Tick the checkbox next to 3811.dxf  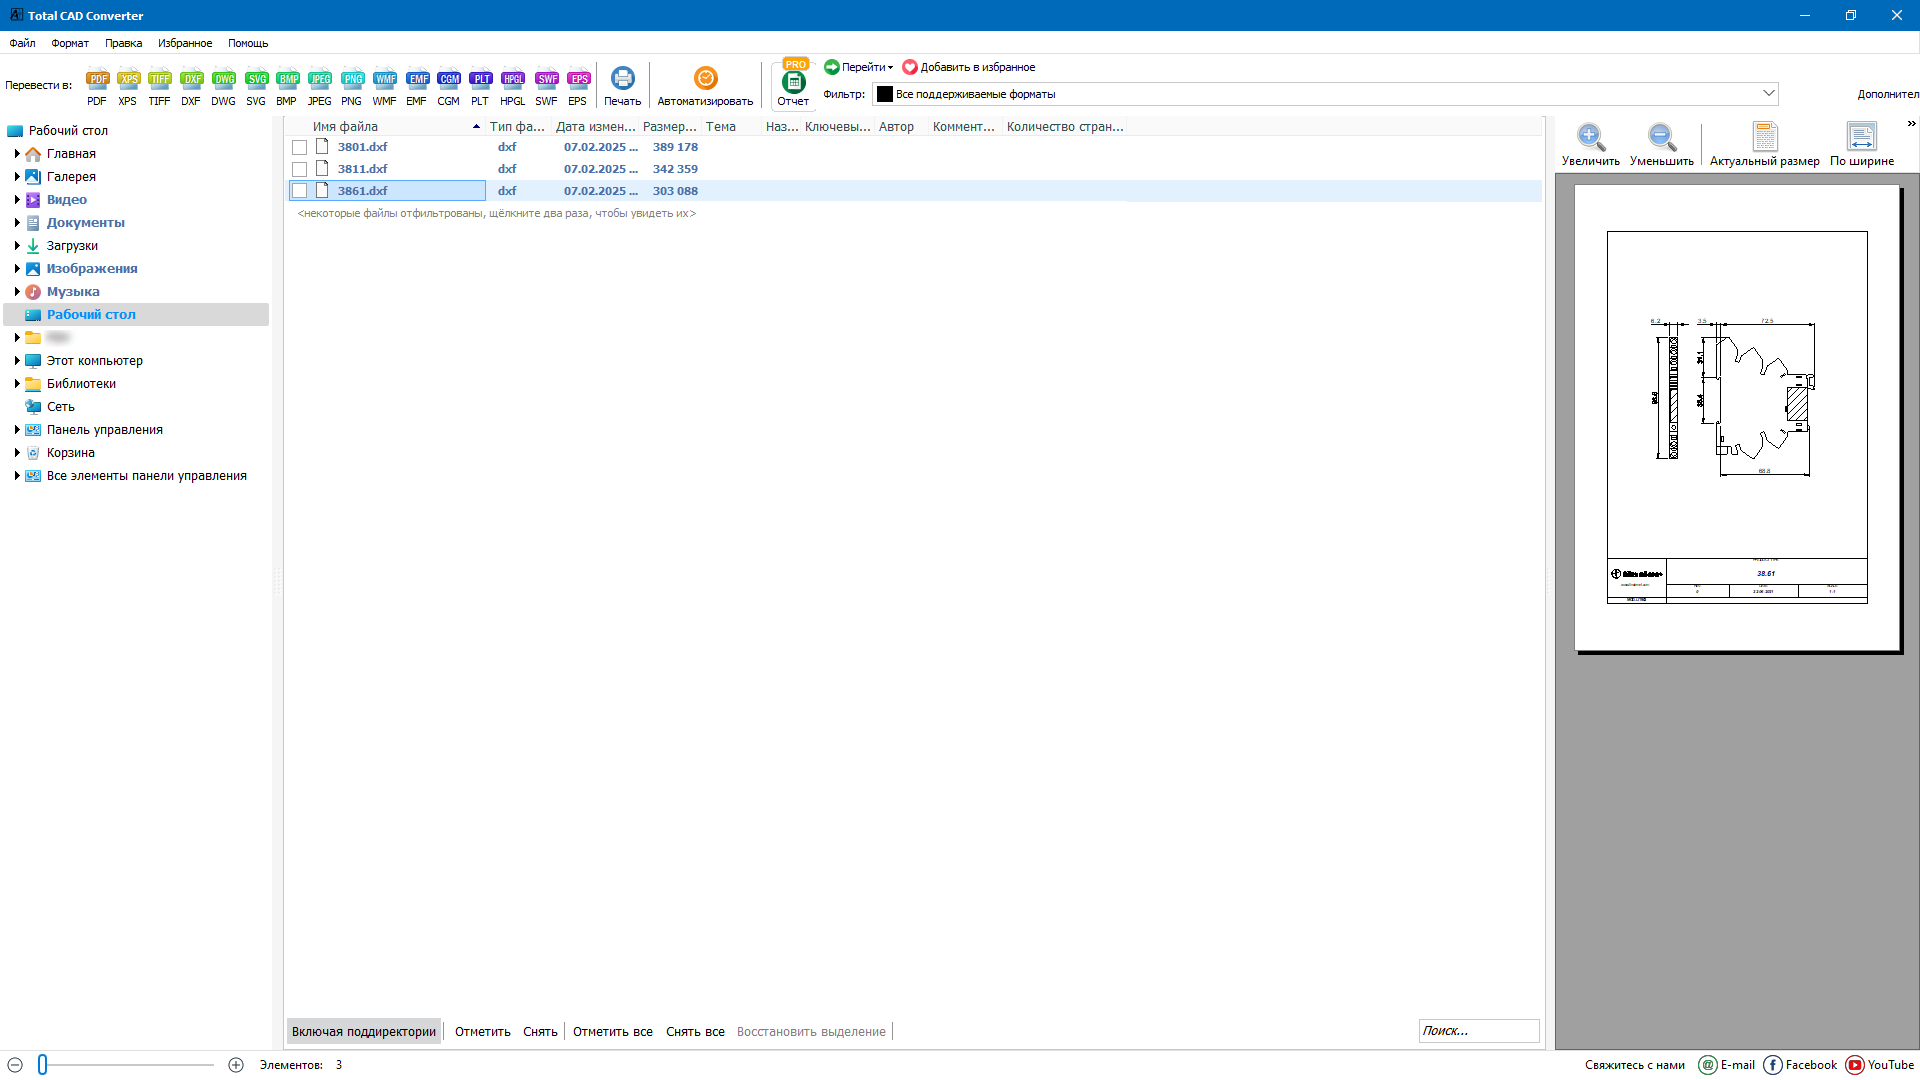(x=299, y=169)
